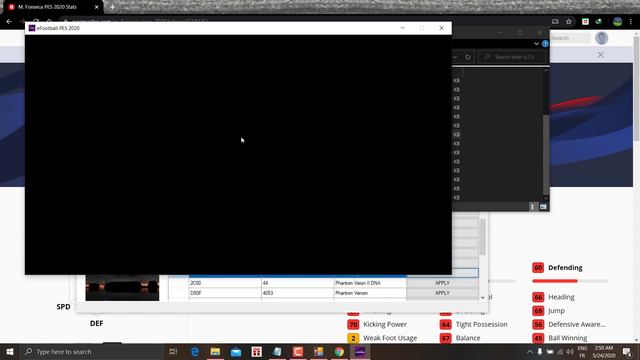The width and height of the screenshot is (640, 360).
Task: Click the Heading stat label
Action: pyautogui.click(x=561, y=297)
